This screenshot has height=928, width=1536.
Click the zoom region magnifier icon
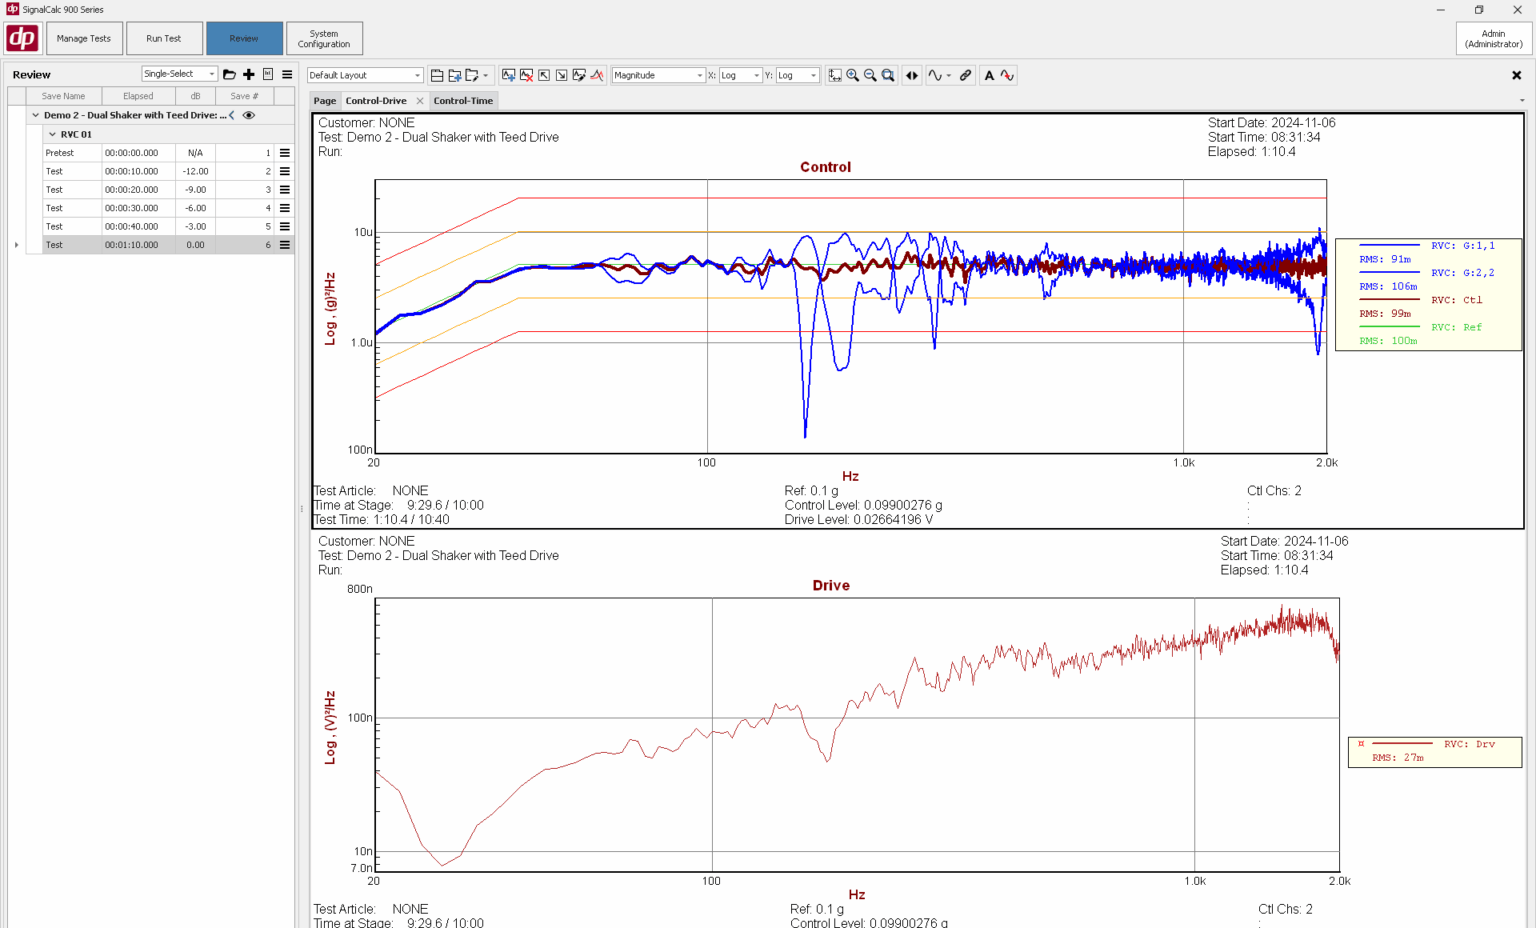click(888, 75)
